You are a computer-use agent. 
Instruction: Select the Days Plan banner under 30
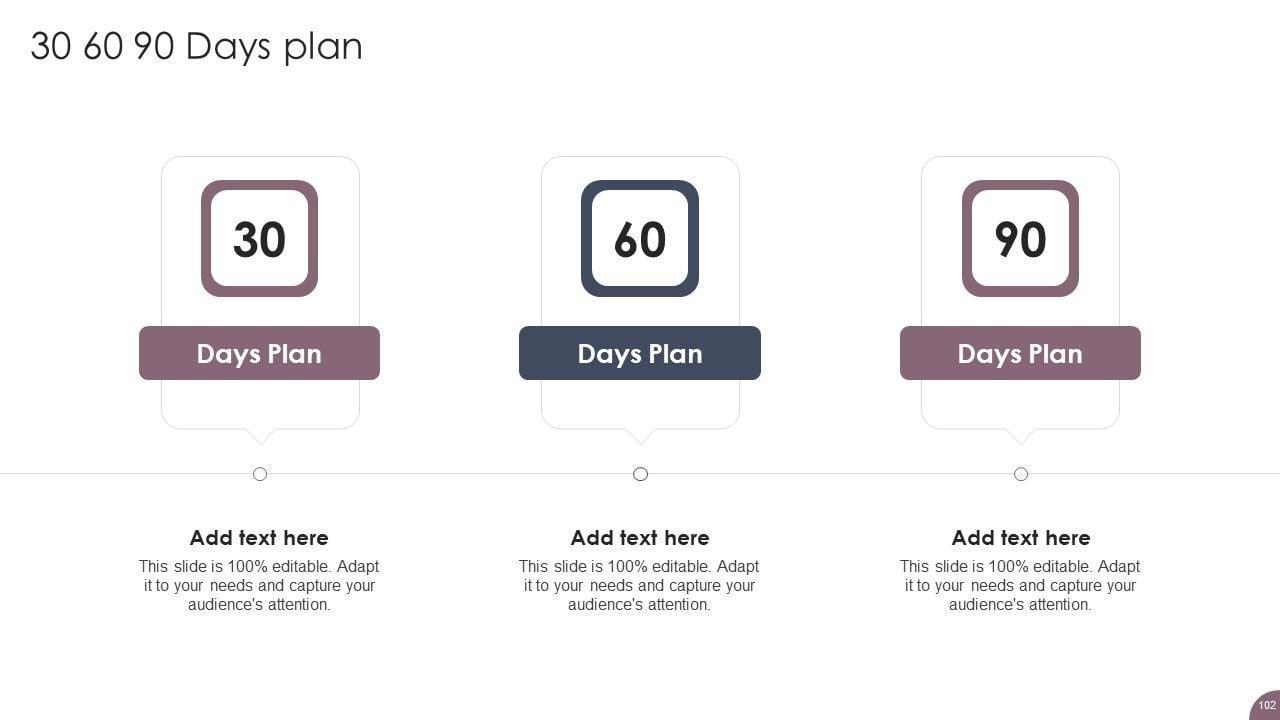click(x=259, y=353)
